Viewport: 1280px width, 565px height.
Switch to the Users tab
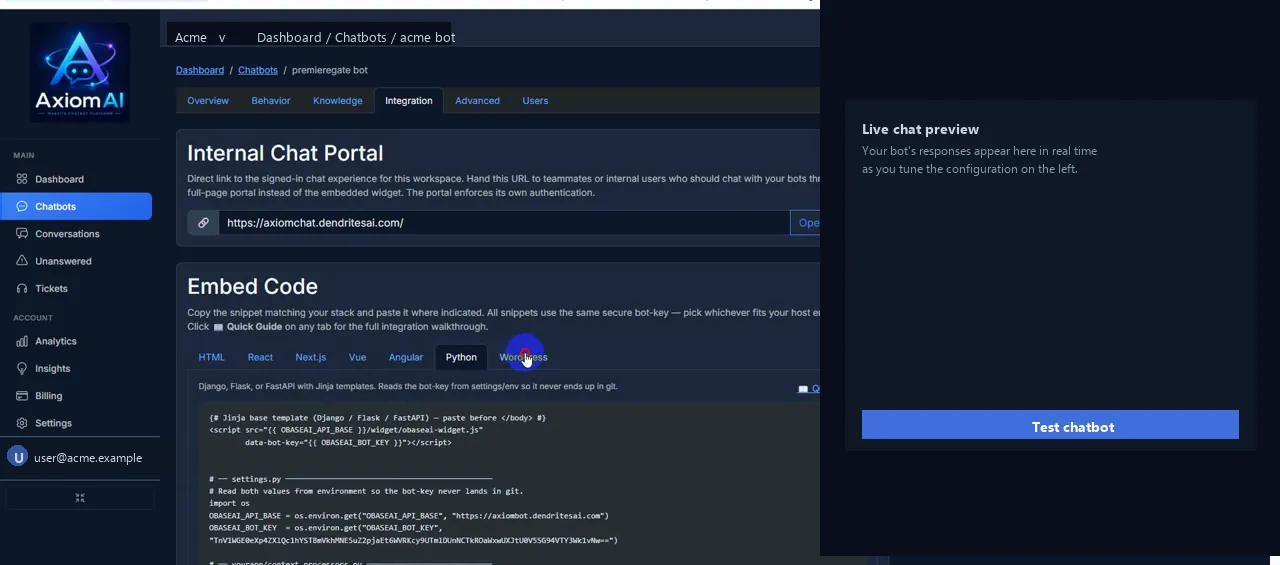tap(535, 101)
